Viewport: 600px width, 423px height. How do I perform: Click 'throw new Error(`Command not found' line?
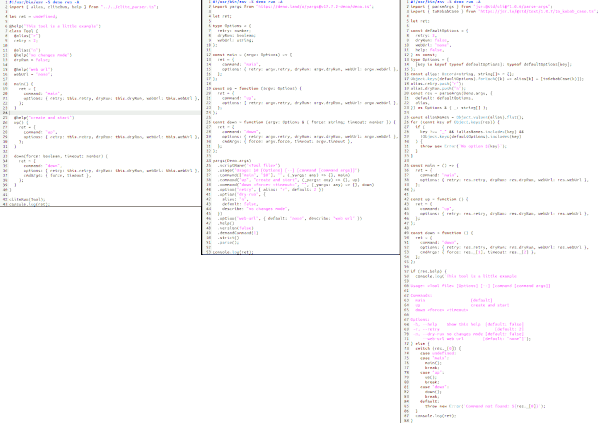tap(485, 406)
